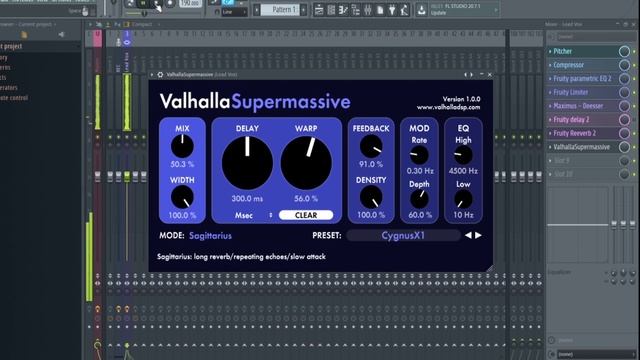Open the Msec delay unit dropdown
Image resolution: width=640 pixels, height=360 pixels.
tap(253, 215)
